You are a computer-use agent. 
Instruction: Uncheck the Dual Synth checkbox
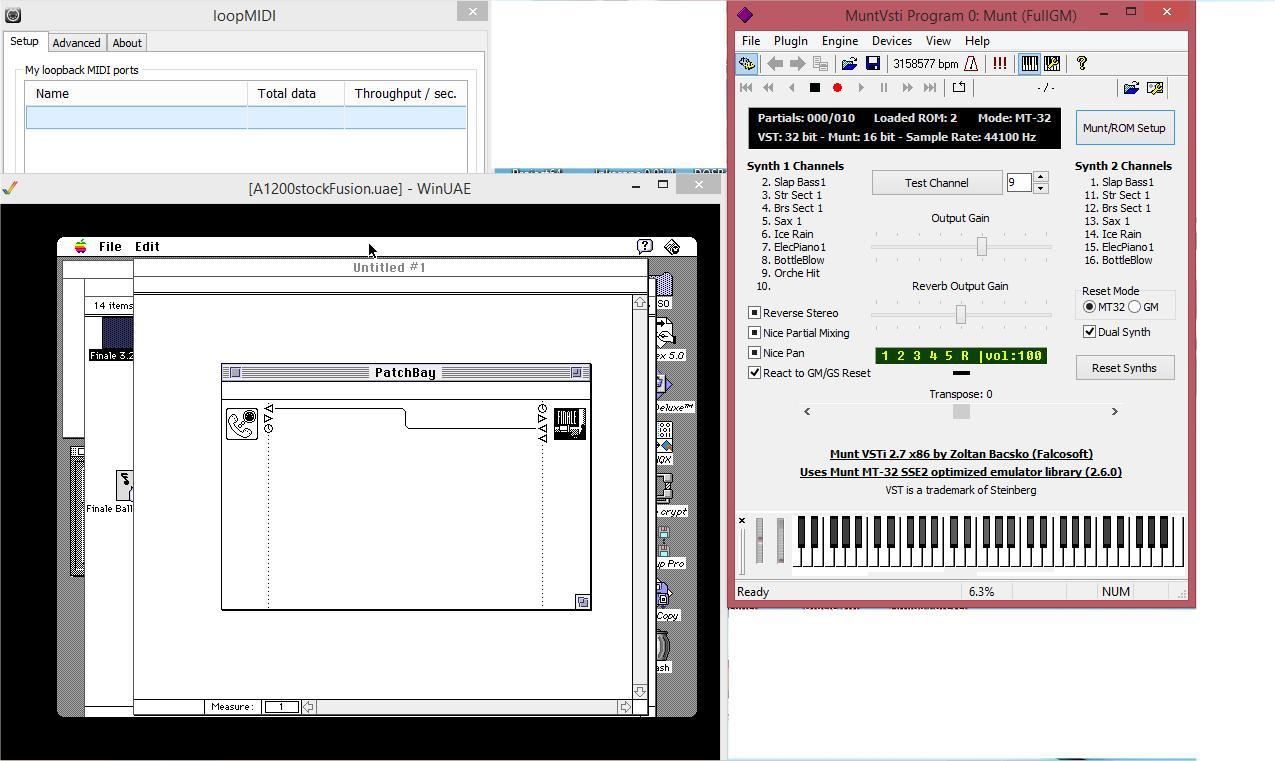[1089, 332]
